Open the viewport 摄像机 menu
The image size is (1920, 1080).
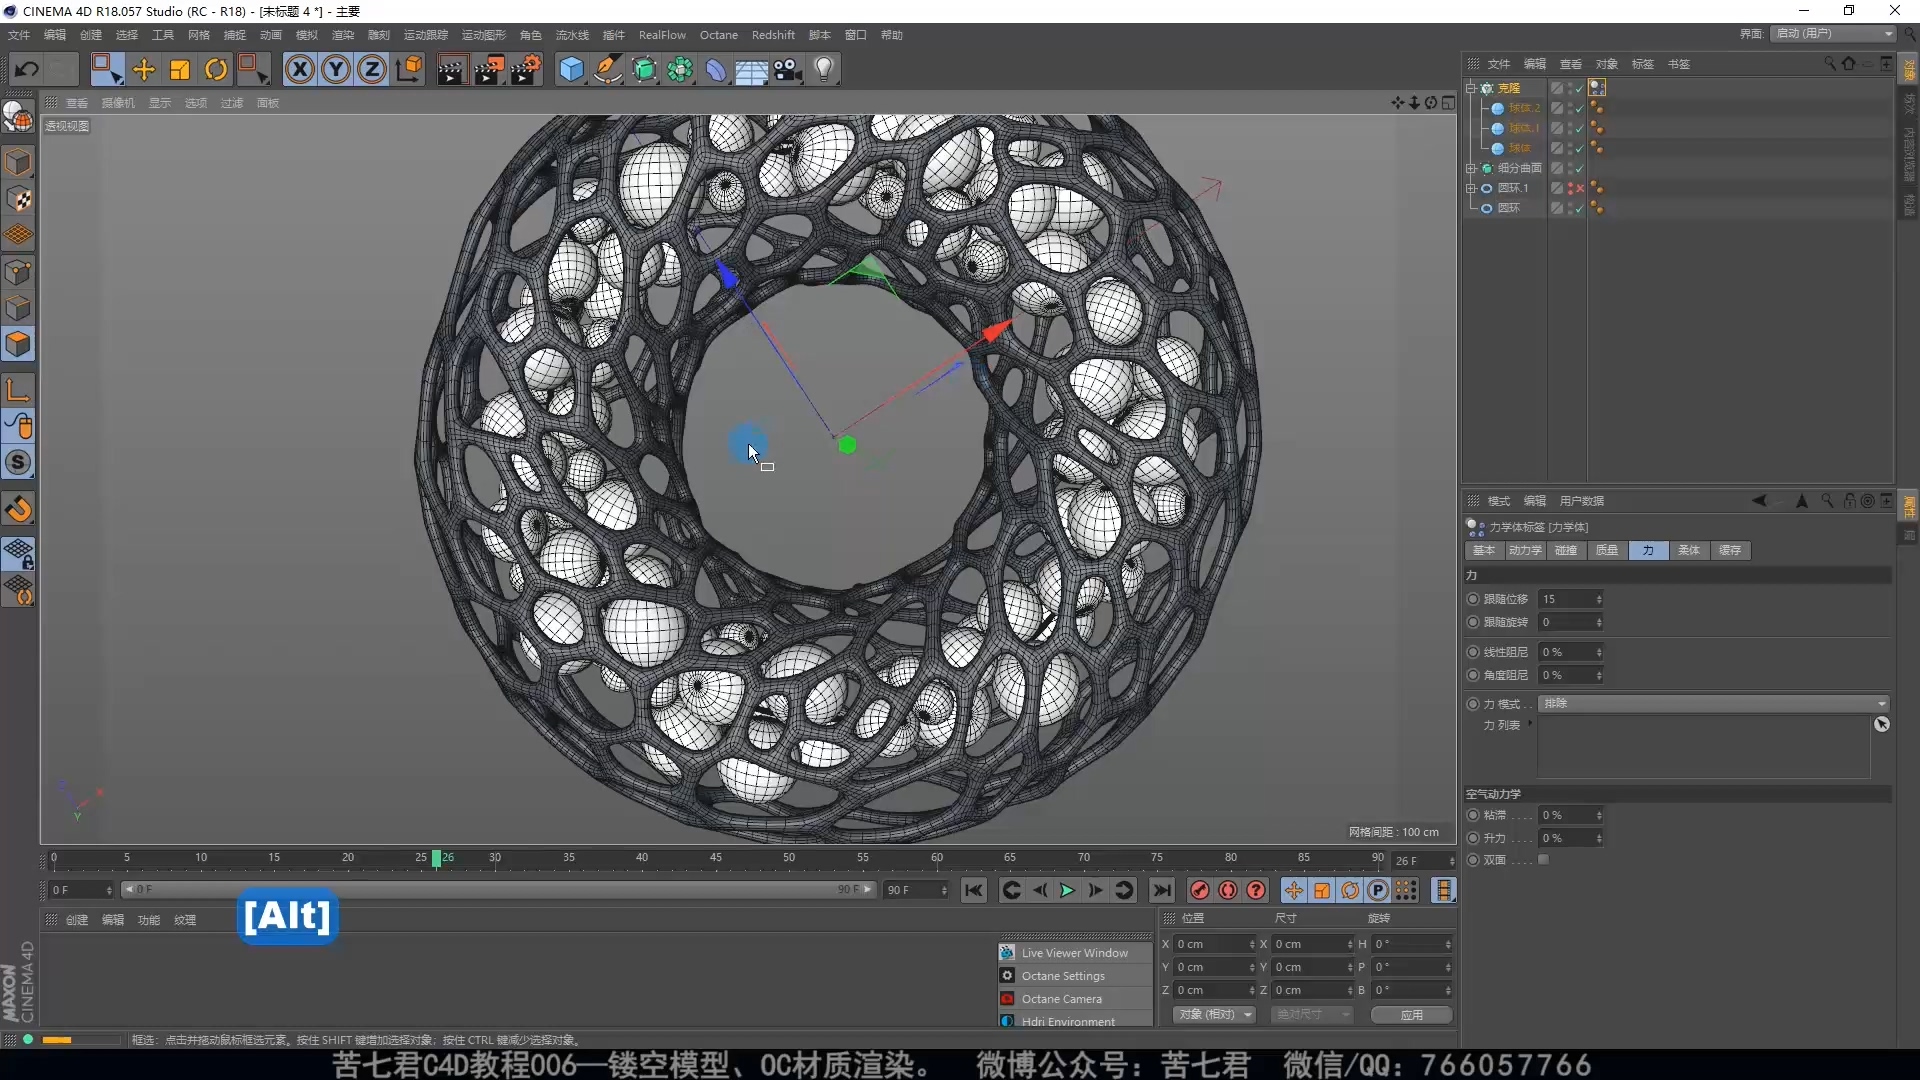click(x=118, y=103)
